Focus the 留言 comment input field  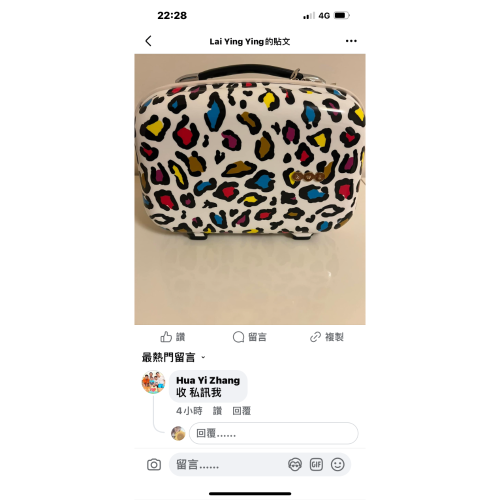tap(228, 464)
